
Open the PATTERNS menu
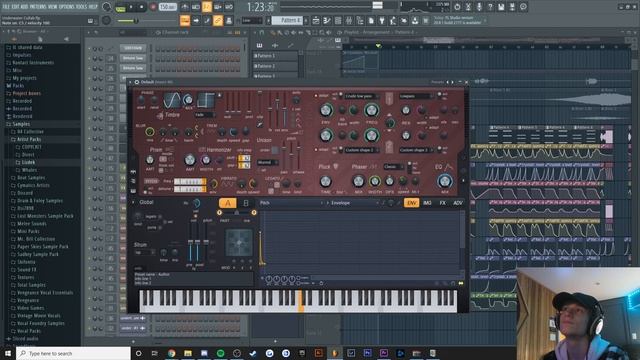coord(38,7)
